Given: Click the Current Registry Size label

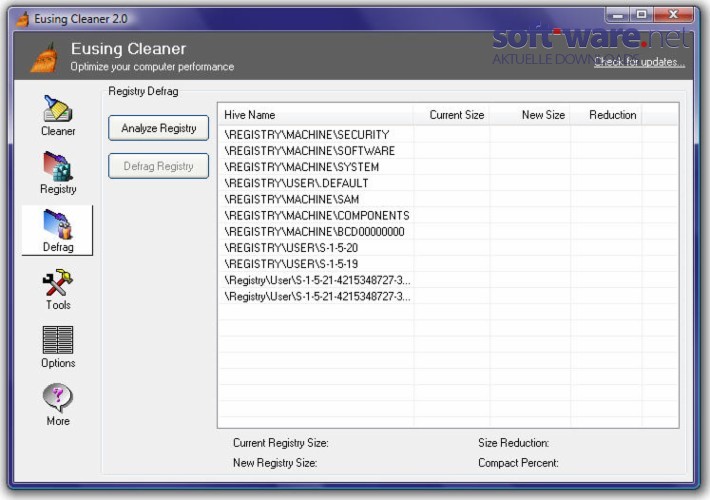Looking at the screenshot, I should pyautogui.click(x=281, y=443).
